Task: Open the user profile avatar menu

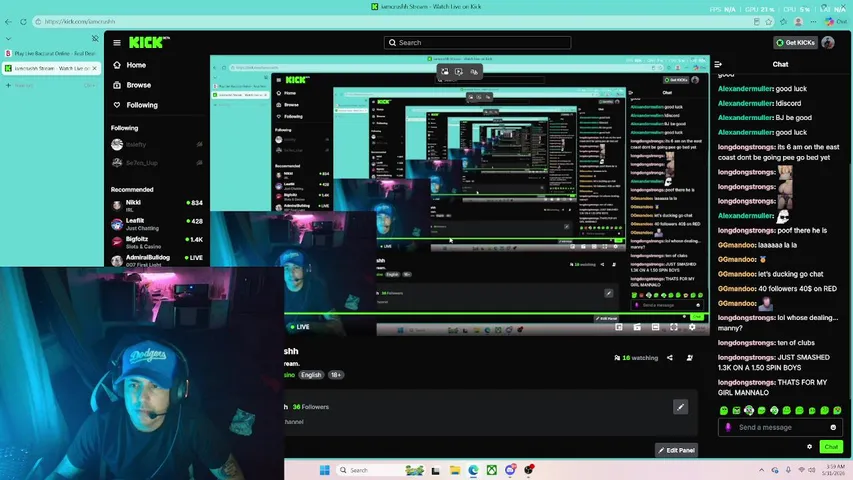Action: click(x=828, y=42)
